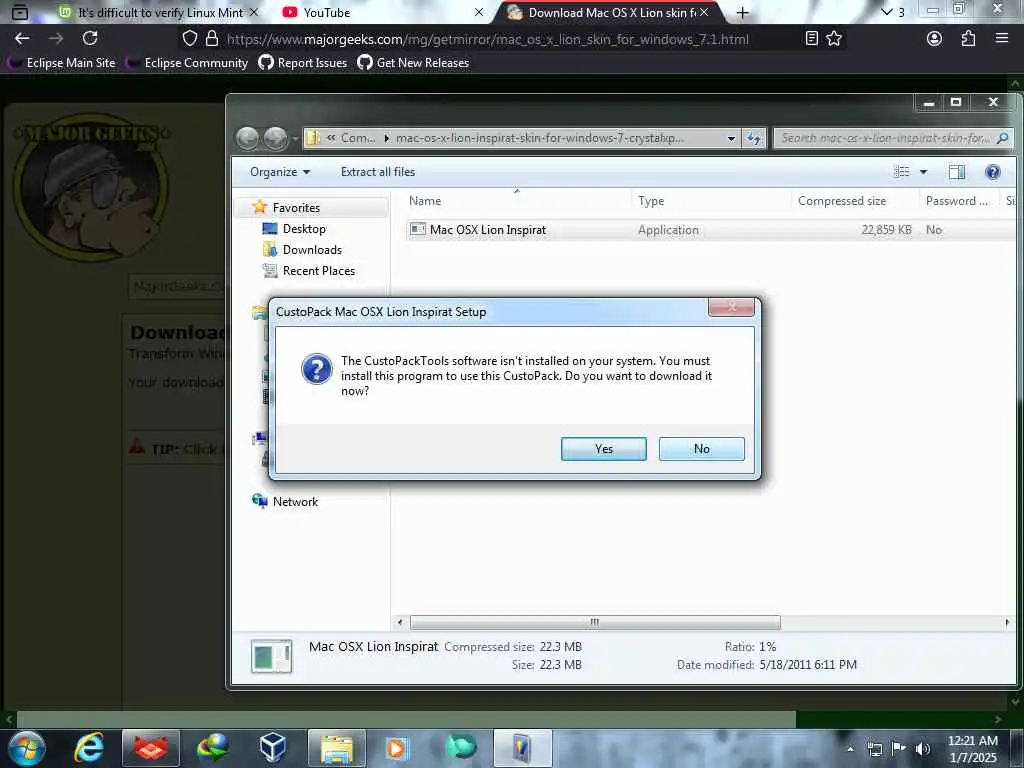The image size is (1024, 768).
Task: Open a new browser tab
Action: tap(743, 12)
